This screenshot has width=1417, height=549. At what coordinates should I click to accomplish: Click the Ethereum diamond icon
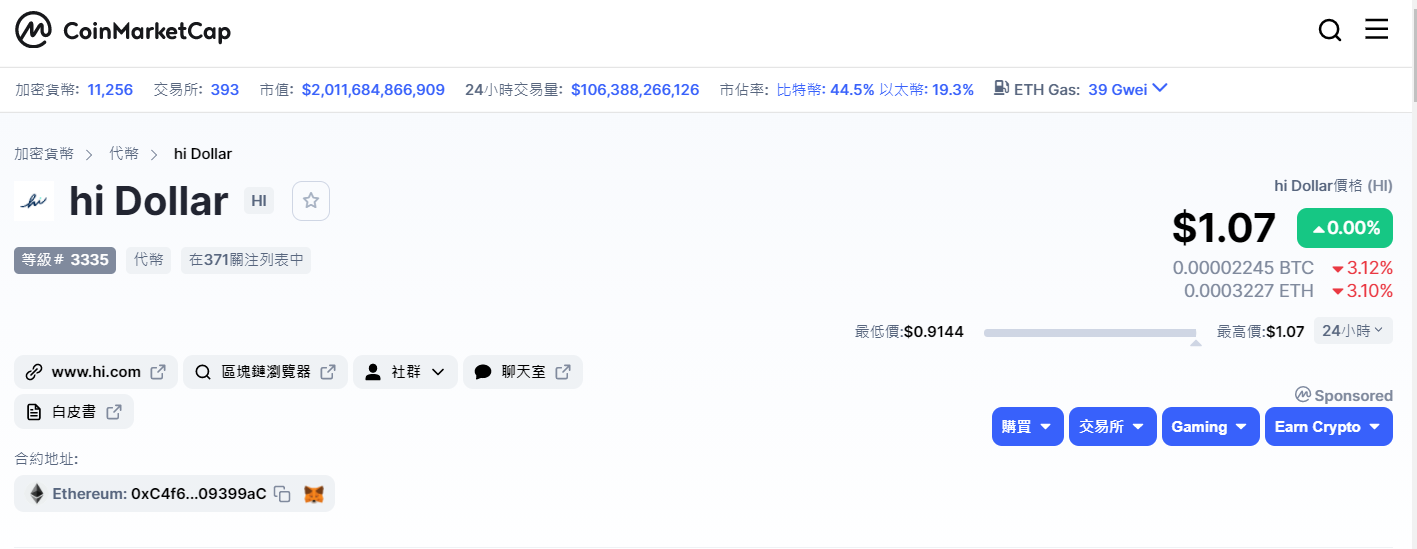tap(37, 494)
